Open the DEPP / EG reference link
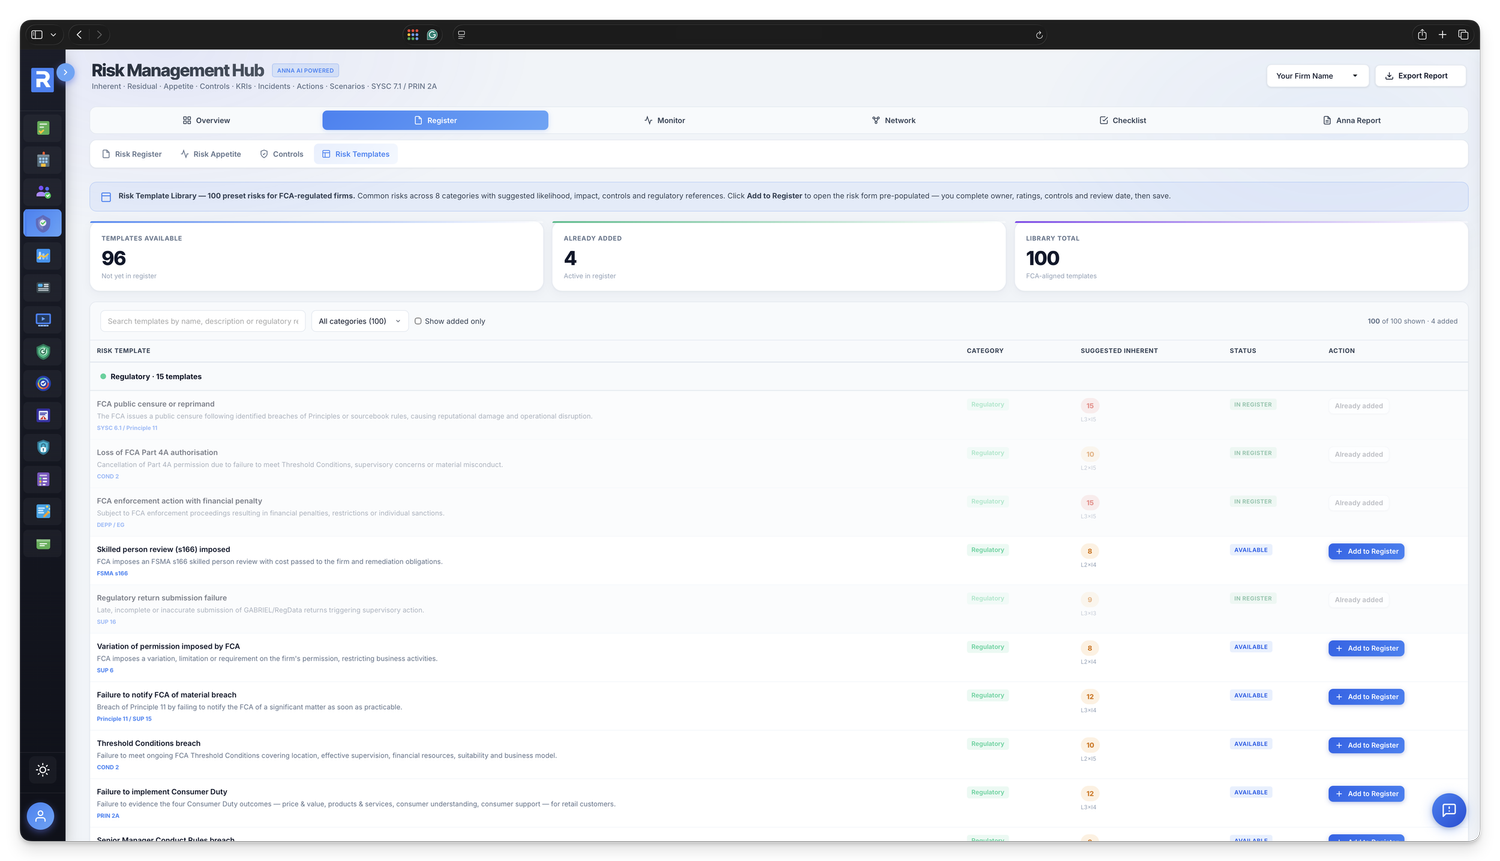The height and width of the screenshot is (861, 1500). (110, 525)
